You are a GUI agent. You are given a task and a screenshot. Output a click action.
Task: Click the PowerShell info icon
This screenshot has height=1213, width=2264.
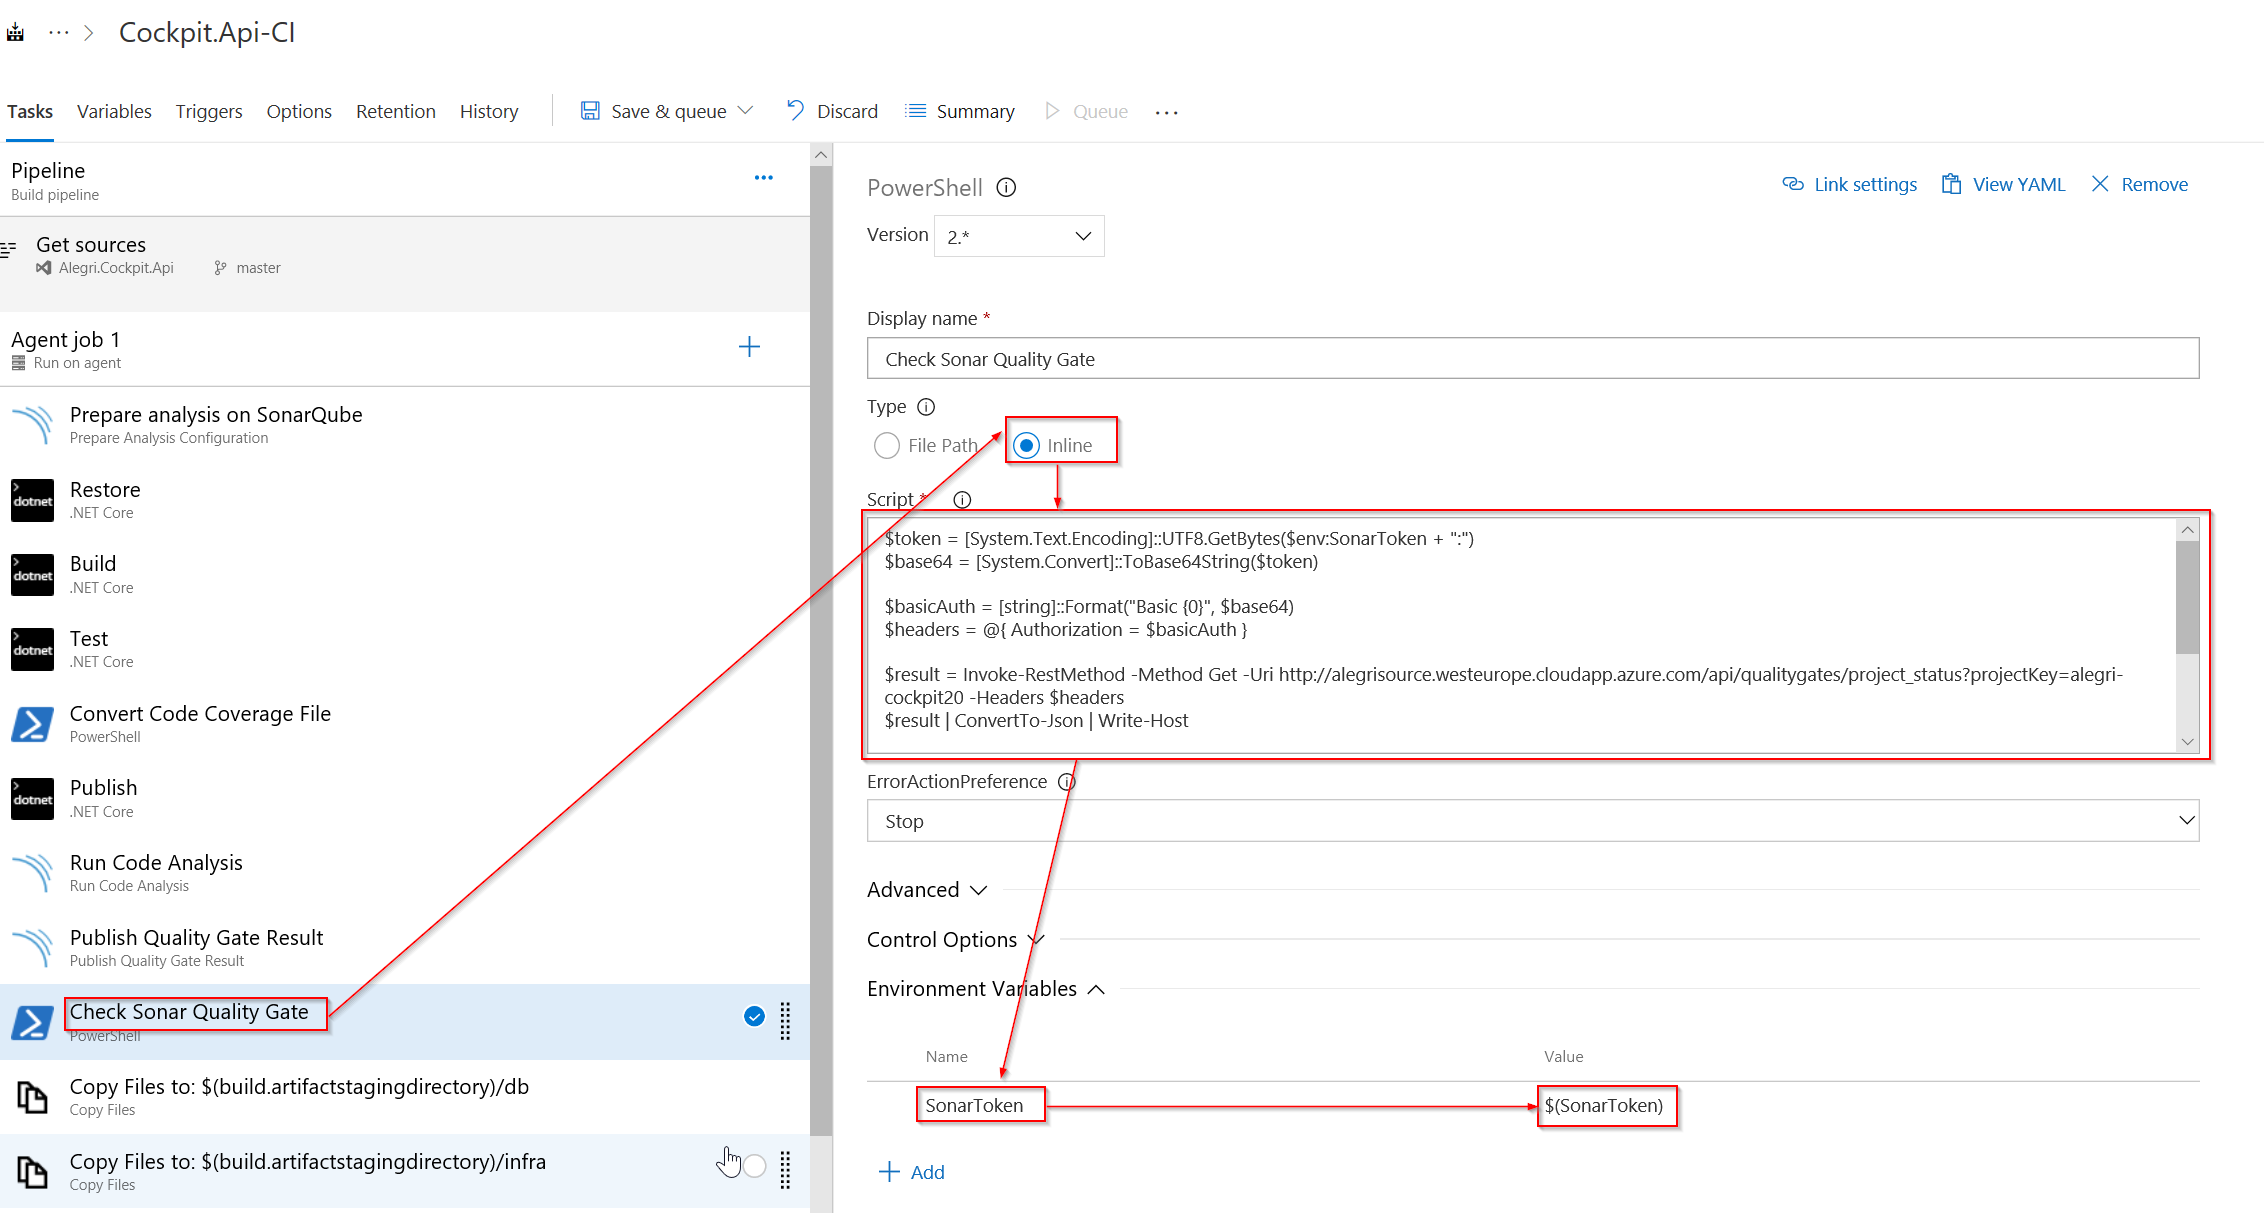1006,188
